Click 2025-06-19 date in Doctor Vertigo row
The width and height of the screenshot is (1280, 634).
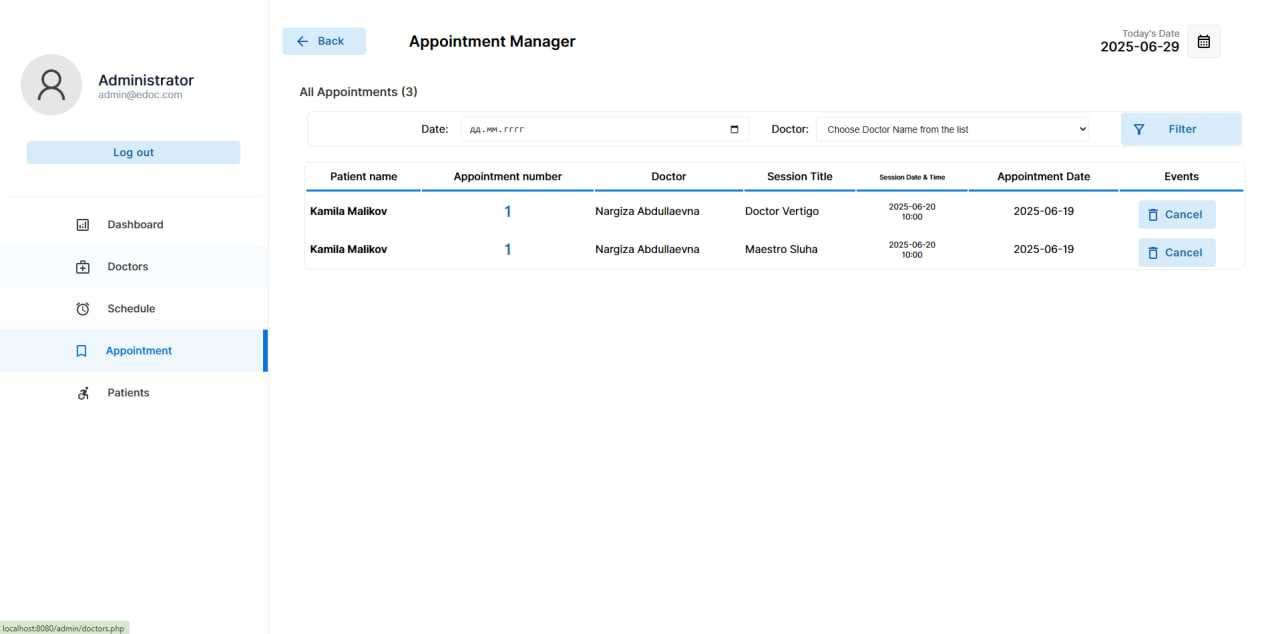1044,211
